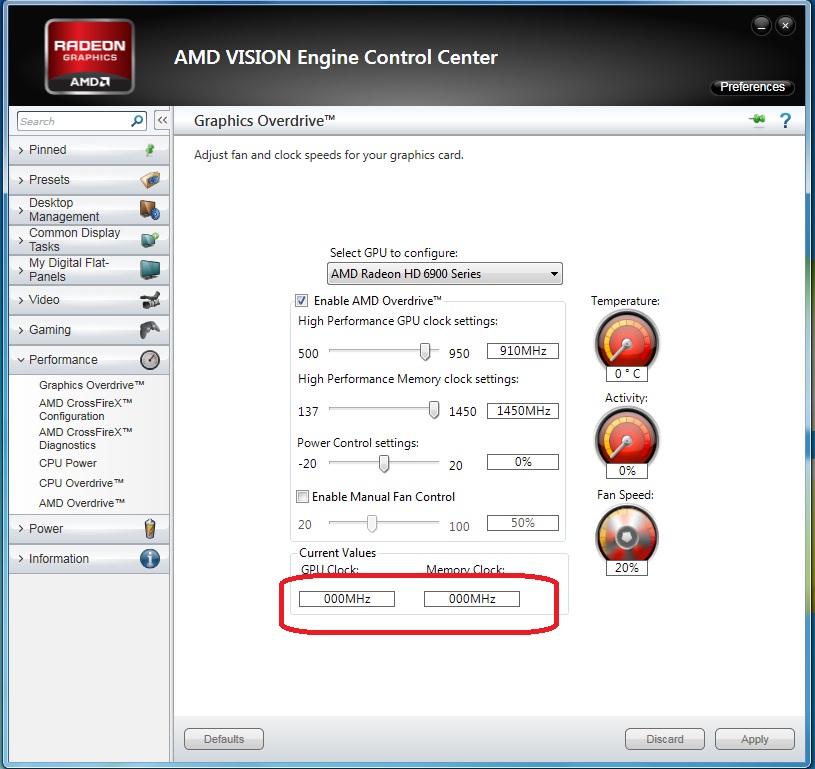The height and width of the screenshot is (769, 815).
Task: Collapse the Performance section
Action: [x=89, y=360]
